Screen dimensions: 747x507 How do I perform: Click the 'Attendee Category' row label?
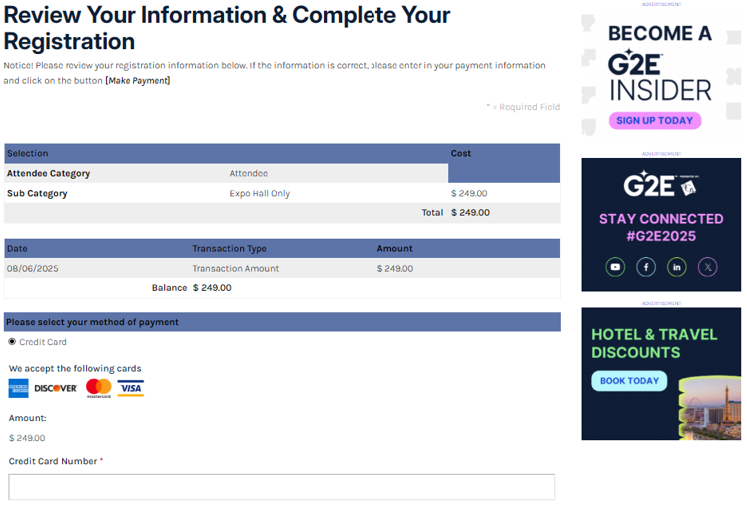tap(48, 173)
